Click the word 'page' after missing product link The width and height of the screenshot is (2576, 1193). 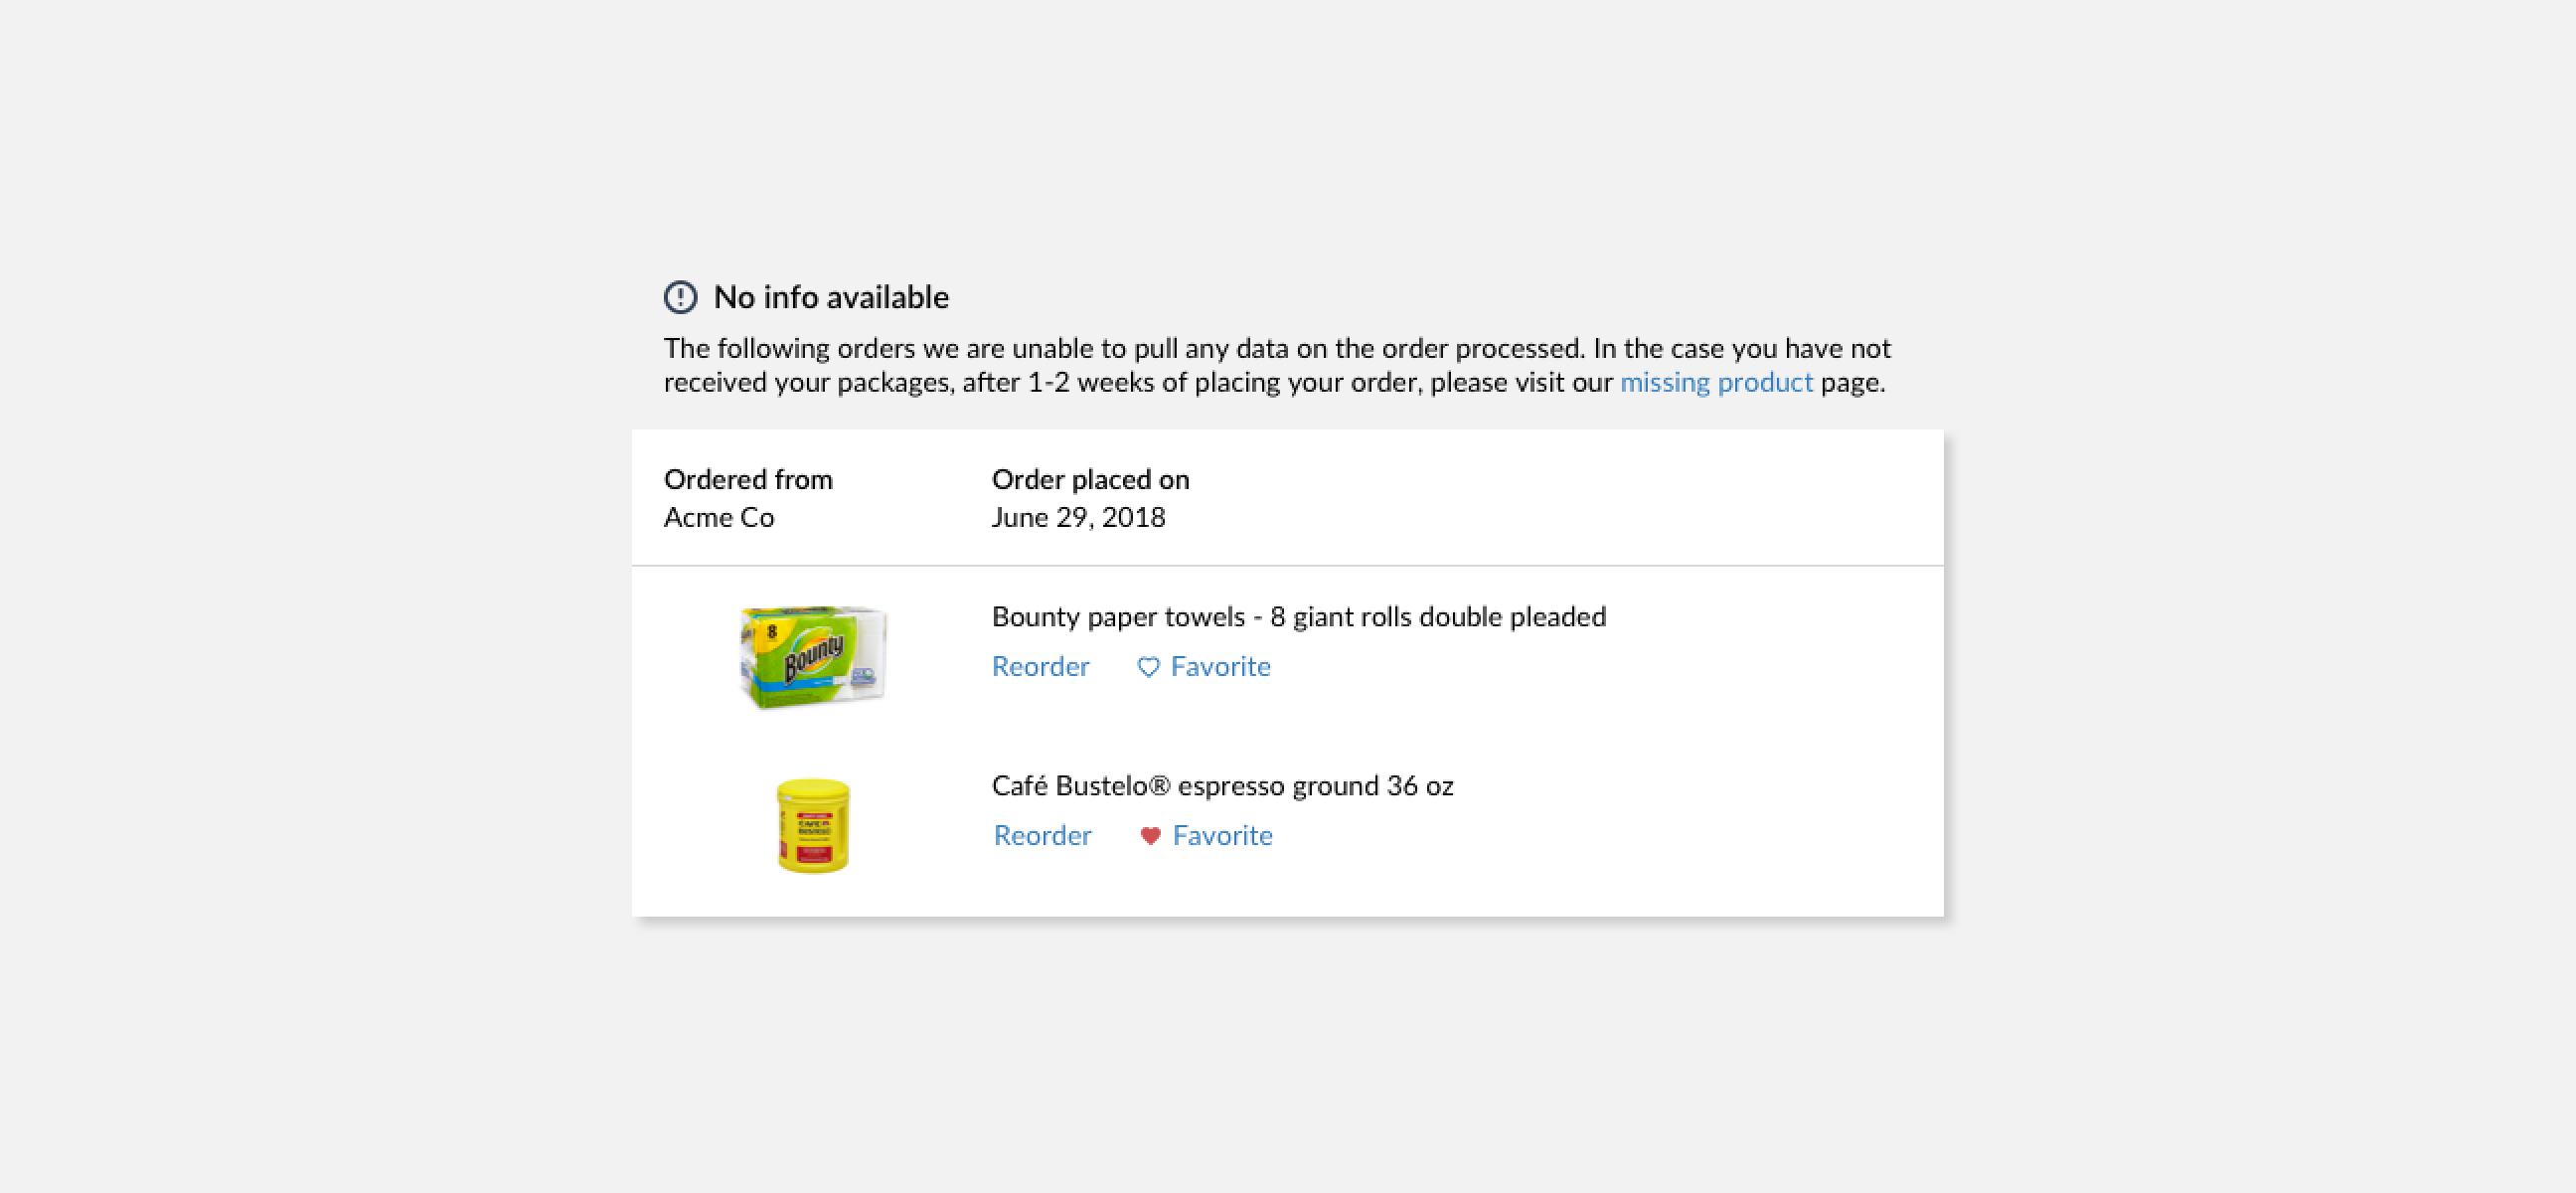(x=1849, y=383)
